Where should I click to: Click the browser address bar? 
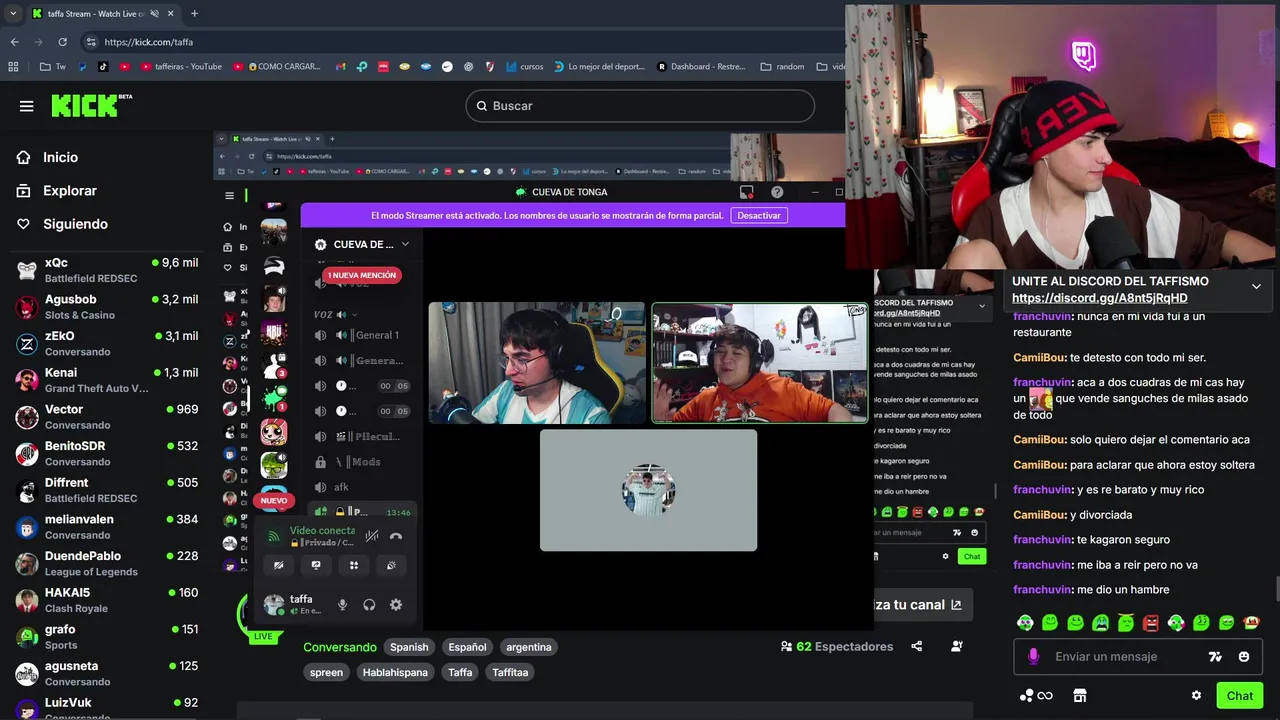coord(460,42)
